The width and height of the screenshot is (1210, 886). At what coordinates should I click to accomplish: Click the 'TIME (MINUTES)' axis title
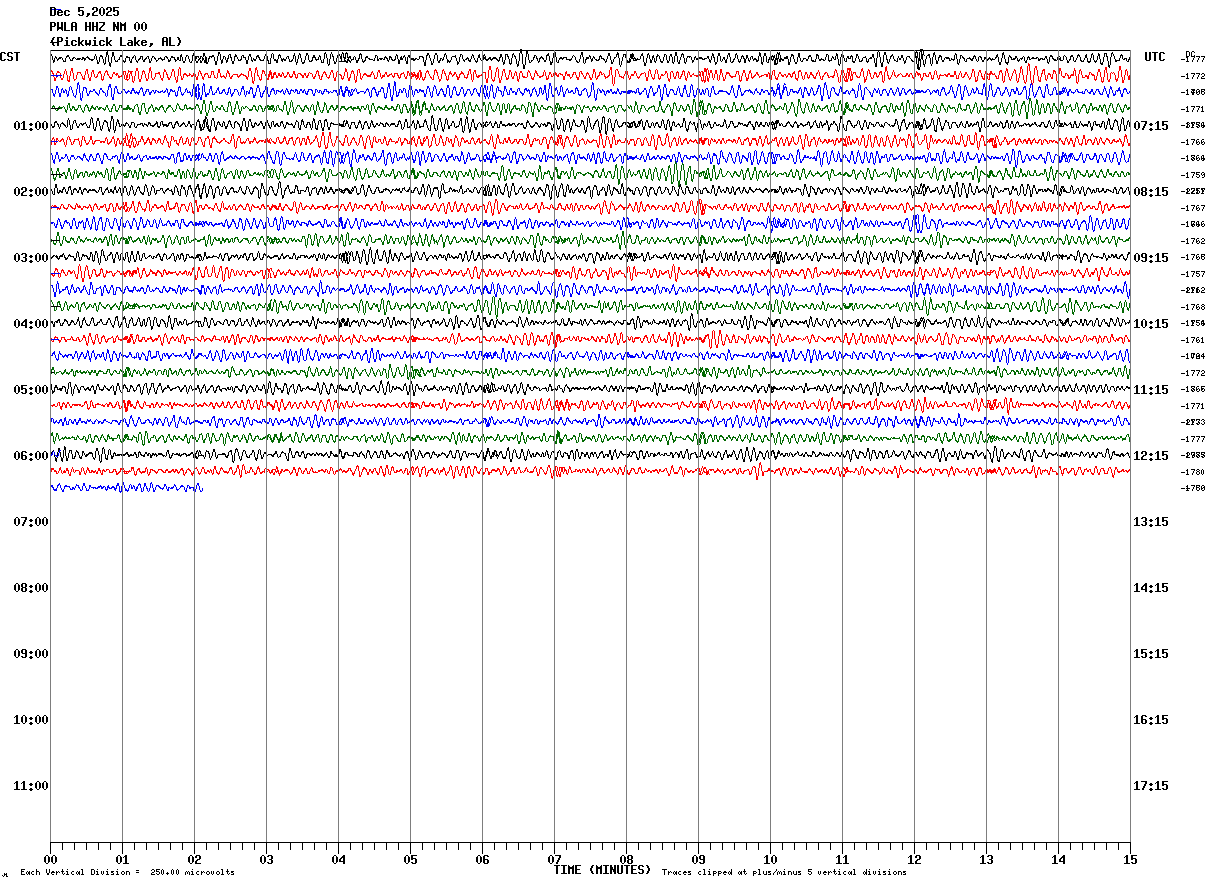602,870
